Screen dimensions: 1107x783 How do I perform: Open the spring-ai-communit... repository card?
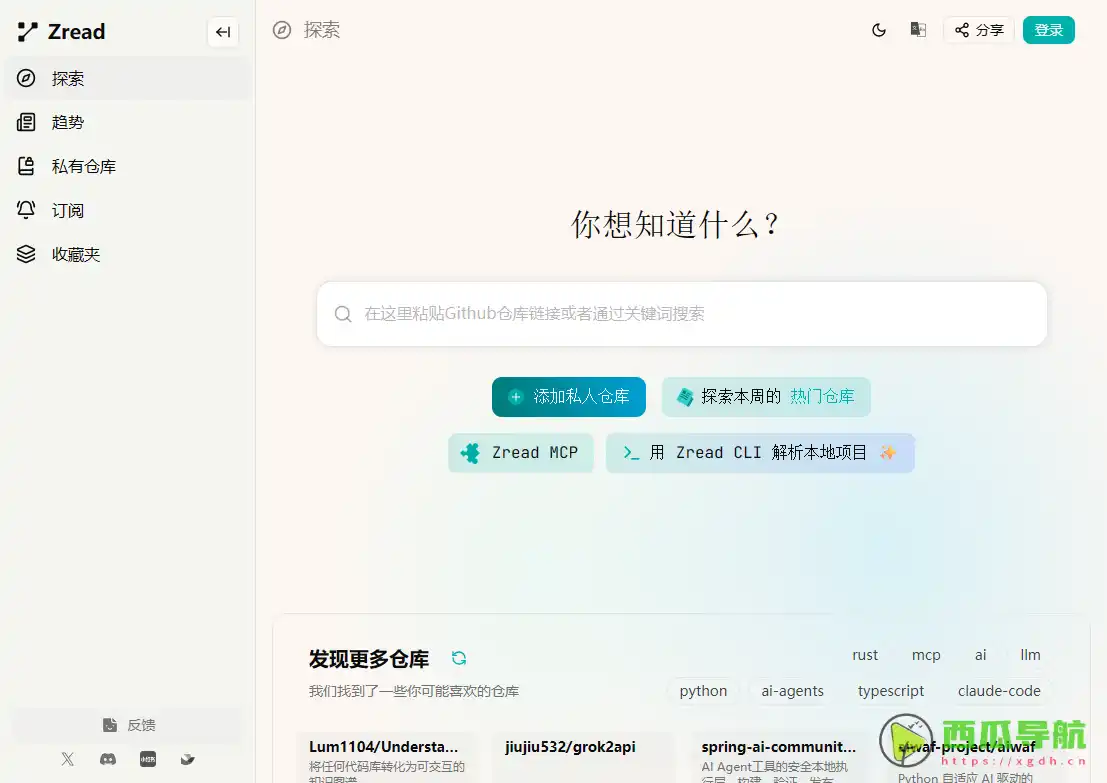pos(779,758)
